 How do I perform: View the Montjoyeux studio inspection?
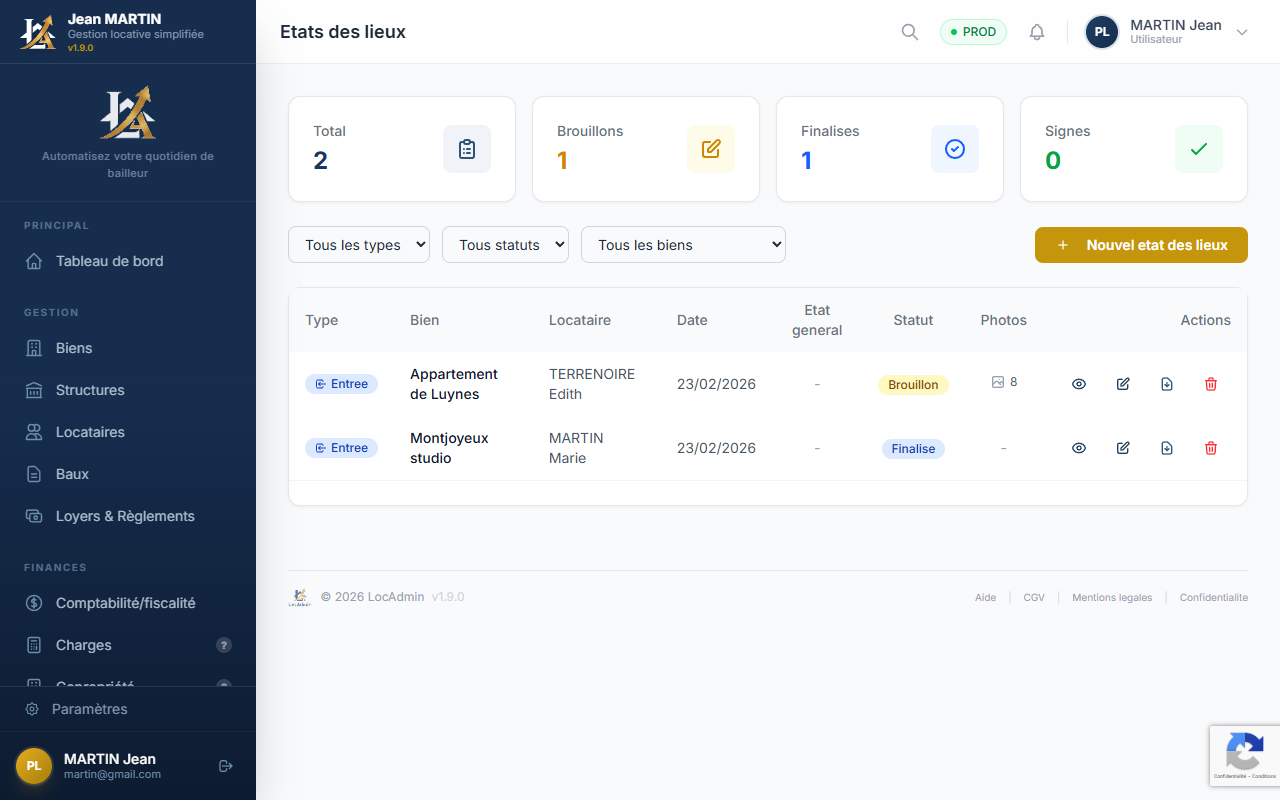coord(1079,448)
